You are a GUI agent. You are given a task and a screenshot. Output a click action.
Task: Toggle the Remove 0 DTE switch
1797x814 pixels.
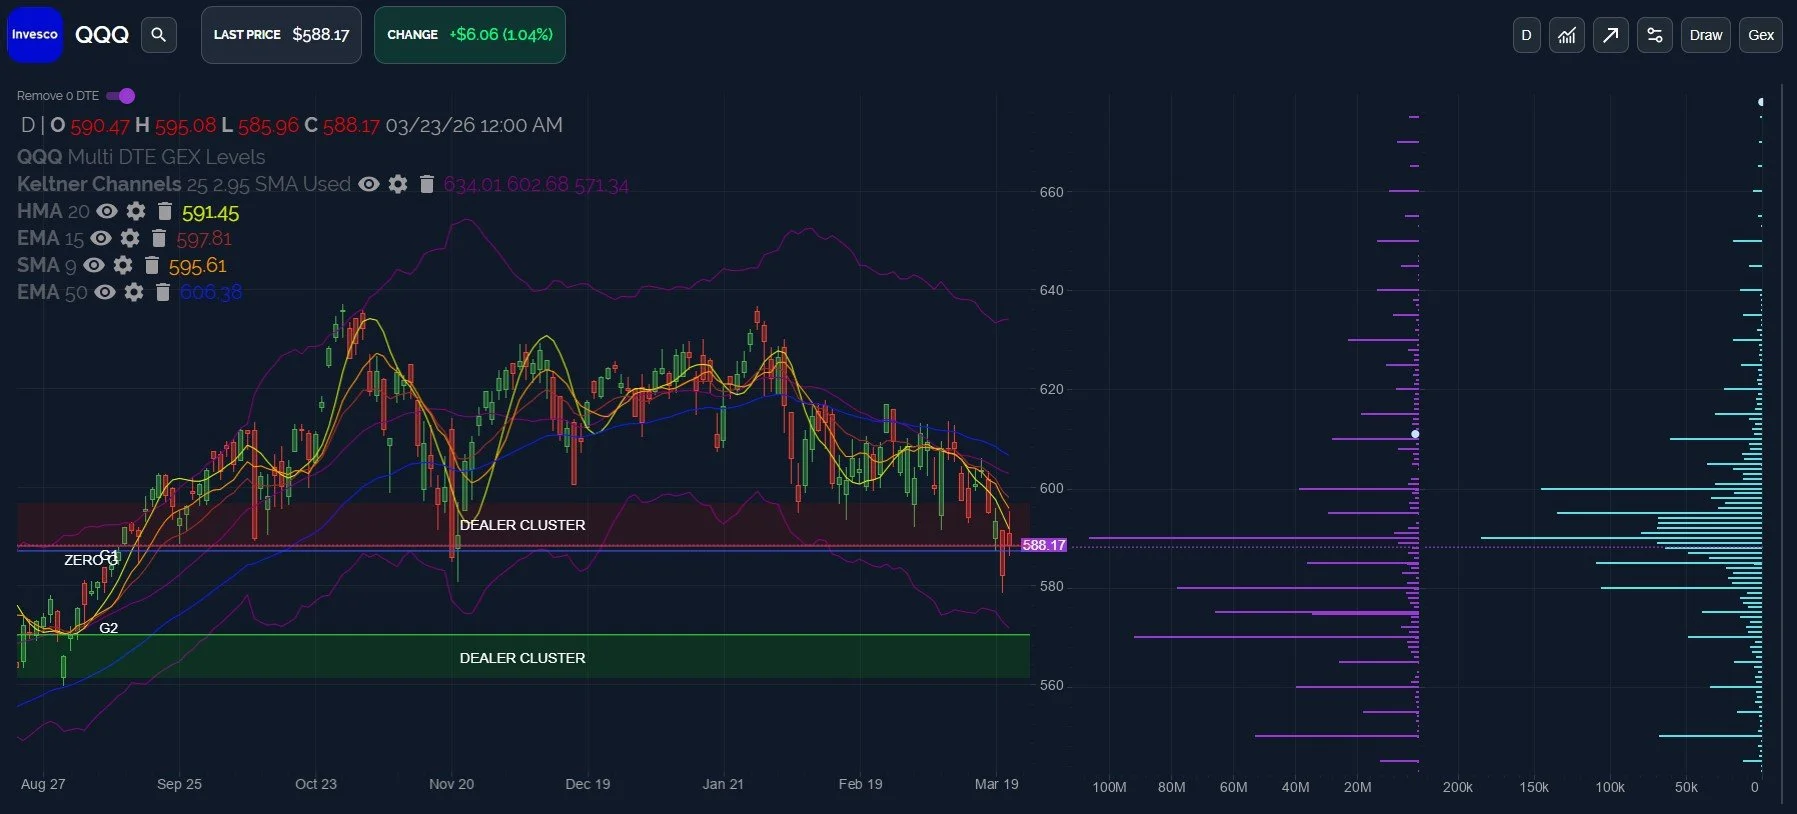point(121,96)
